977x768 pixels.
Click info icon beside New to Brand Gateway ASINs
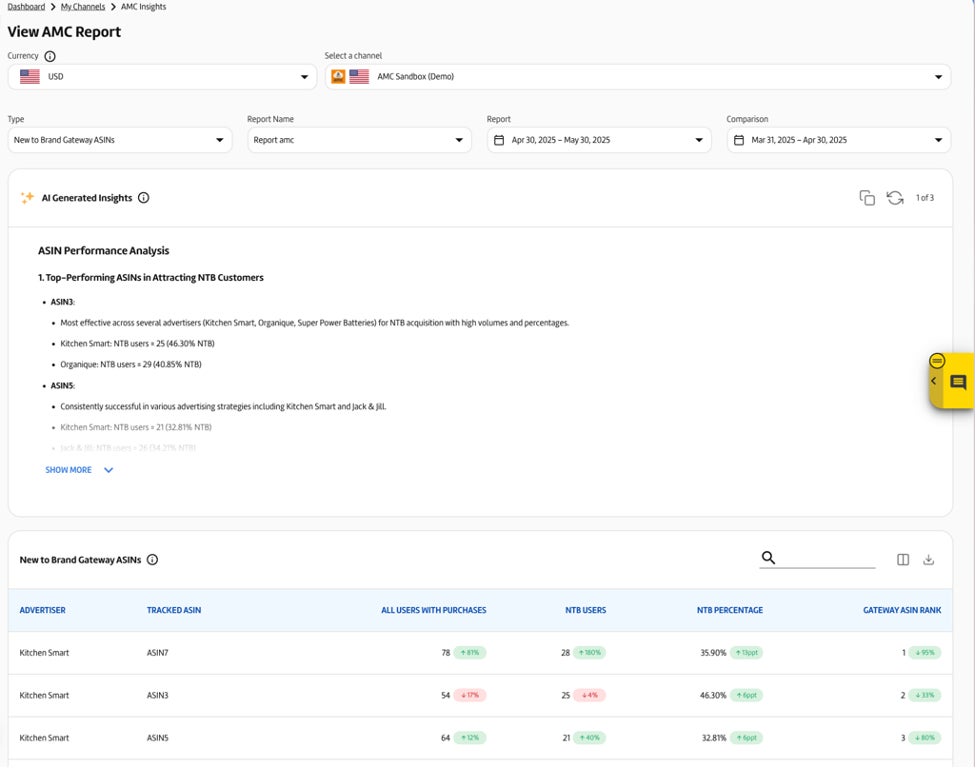152,560
